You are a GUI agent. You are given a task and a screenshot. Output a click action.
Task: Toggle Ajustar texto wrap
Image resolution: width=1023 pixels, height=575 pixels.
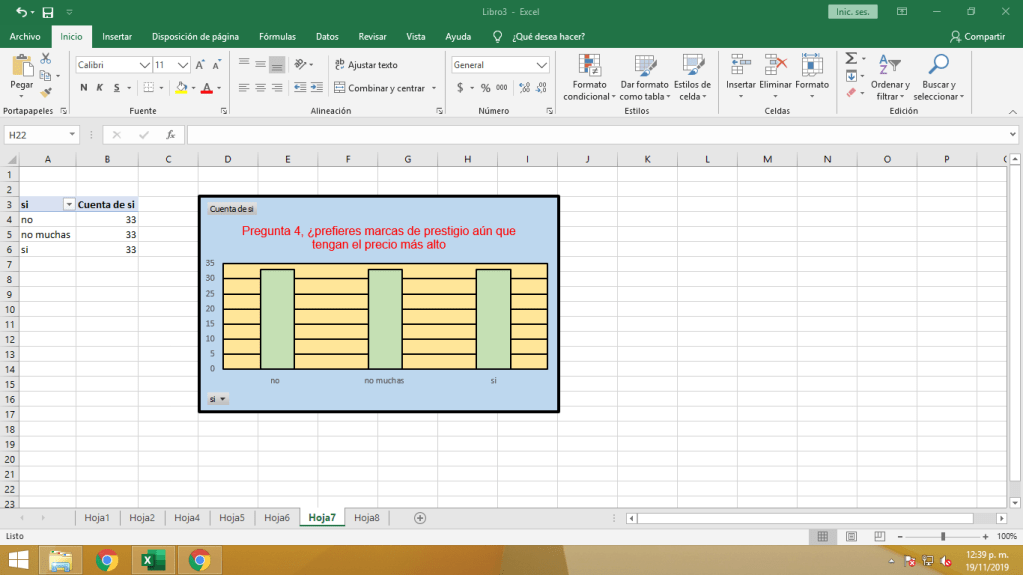(366, 65)
